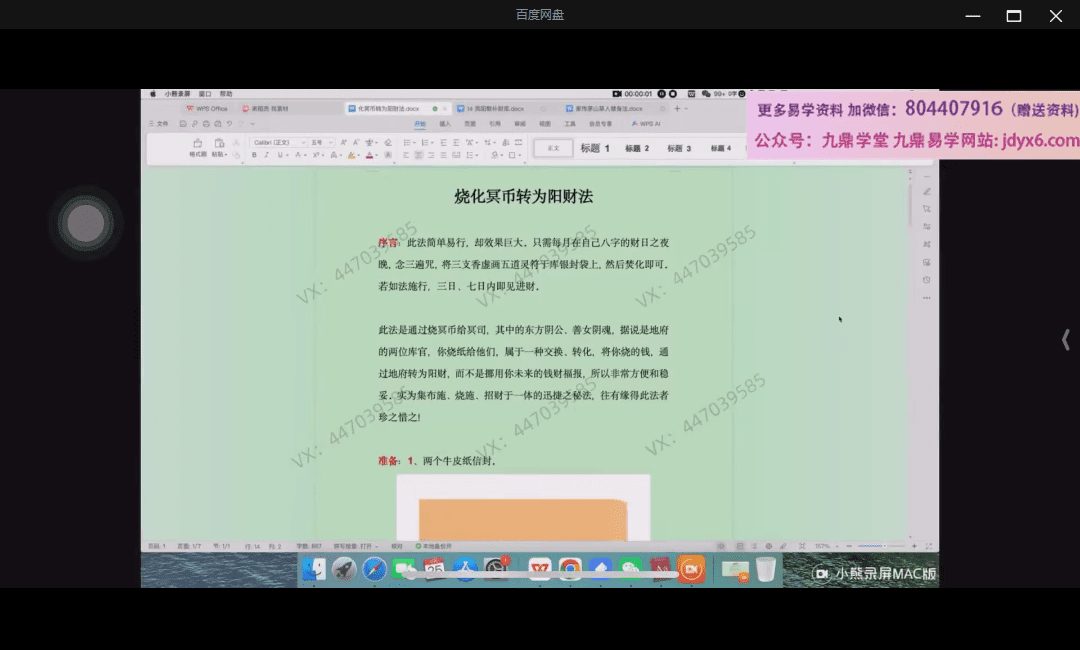Open Finder from the dock
Screen dimensions: 1080x650
(314, 569)
